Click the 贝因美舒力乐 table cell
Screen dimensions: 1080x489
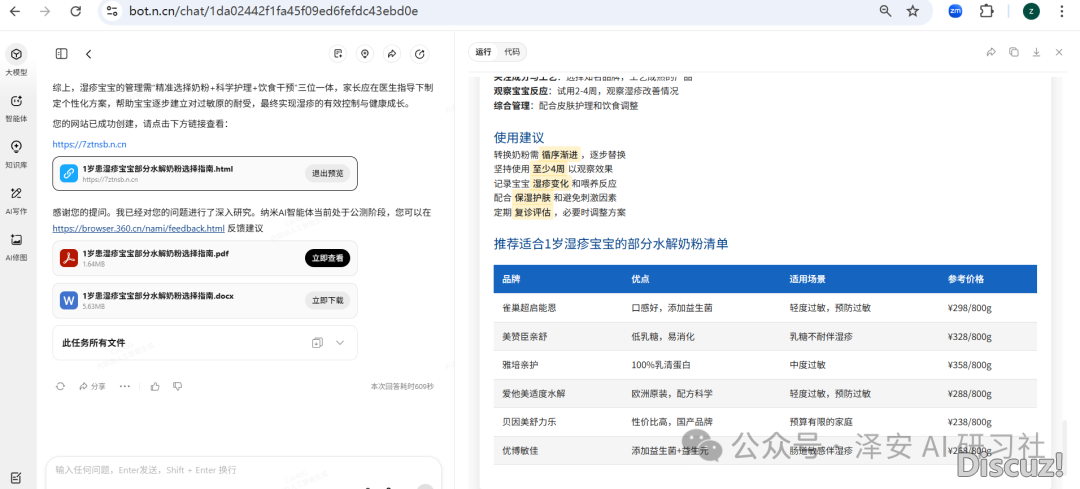click(x=529, y=422)
